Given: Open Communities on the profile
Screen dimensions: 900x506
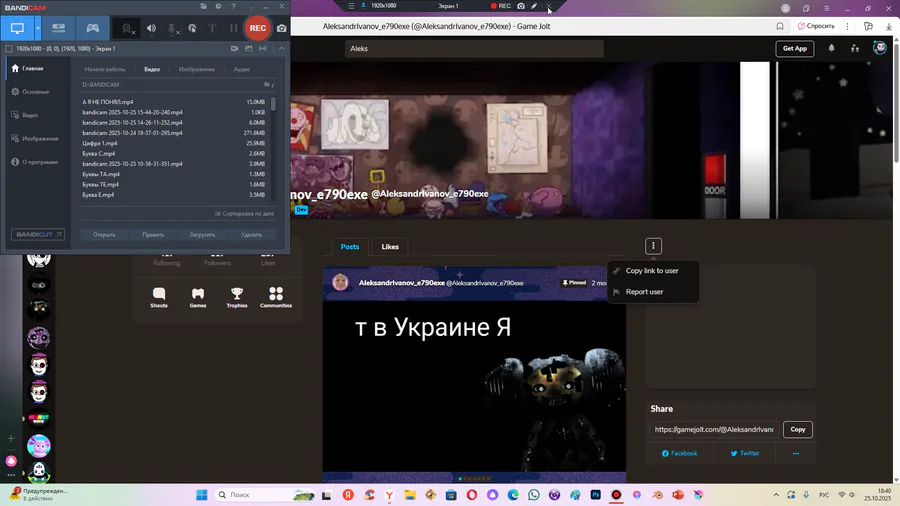Looking at the screenshot, I should coord(276,298).
